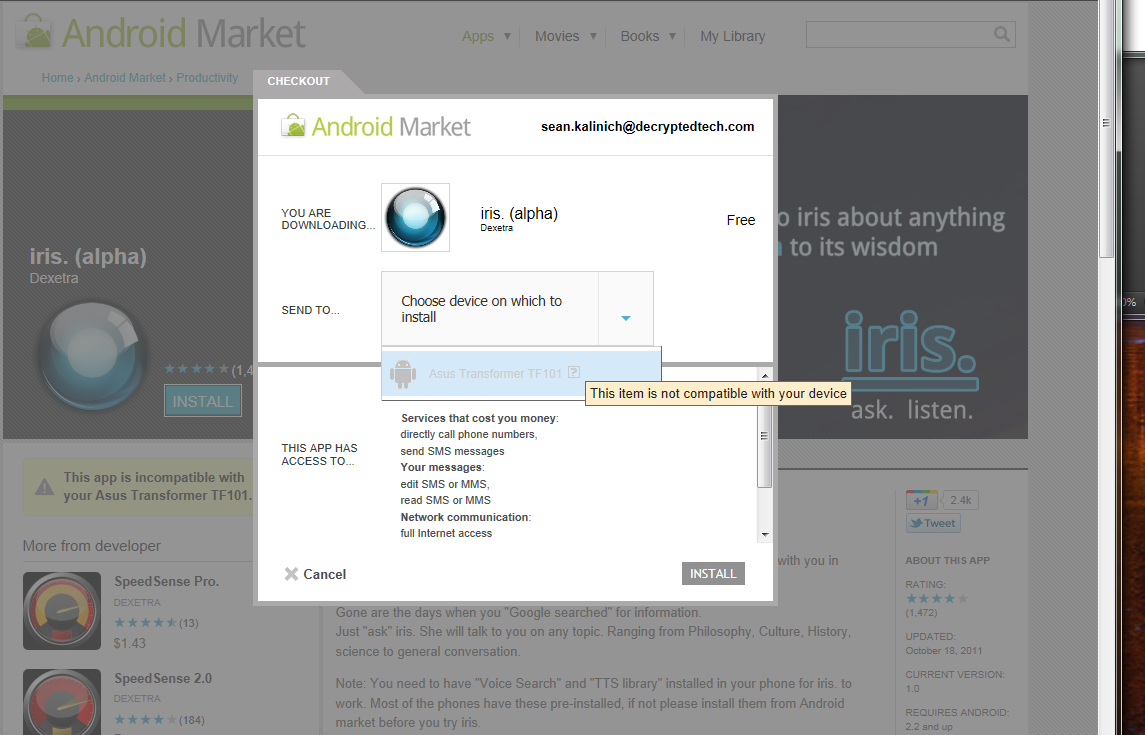
Task: Open My Library
Action: click(x=732, y=36)
